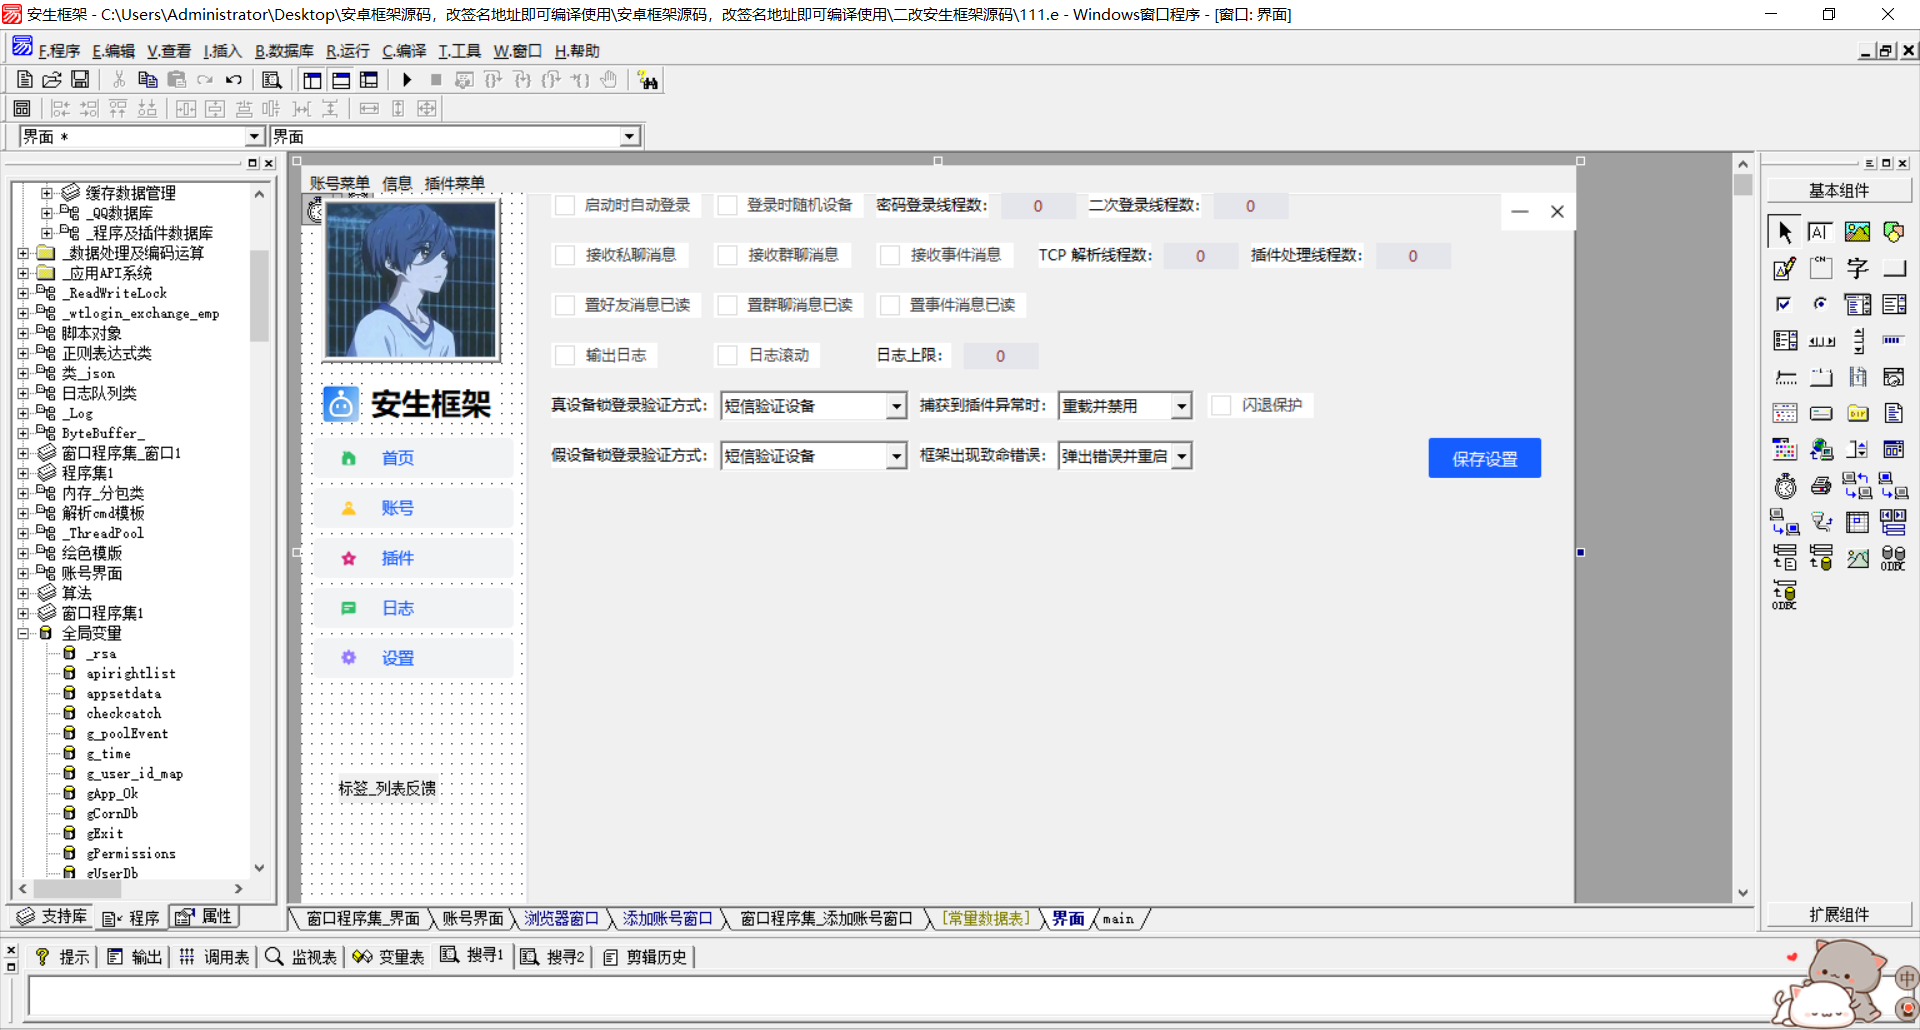Image resolution: width=1920 pixels, height=1030 pixels.
Task: Click the 保存设置 button
Action: point(1484,458)
